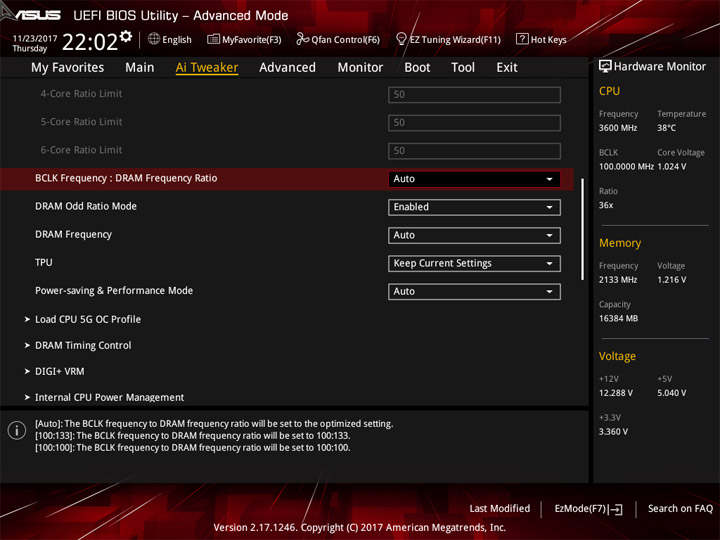Open date and time settings gear icon
The height and width of the screenshot is (540, 720).
click(x=126, y=37)
